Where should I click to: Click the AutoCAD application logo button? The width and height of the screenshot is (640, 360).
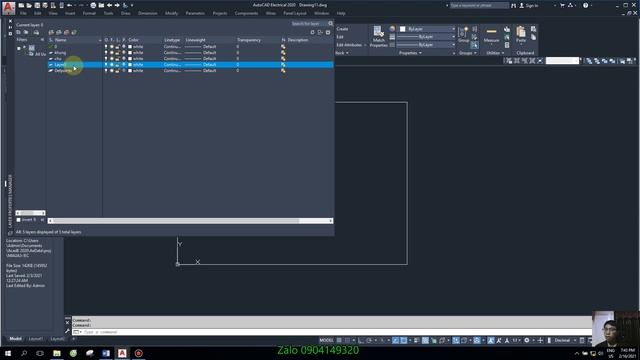tap(9, 7)
